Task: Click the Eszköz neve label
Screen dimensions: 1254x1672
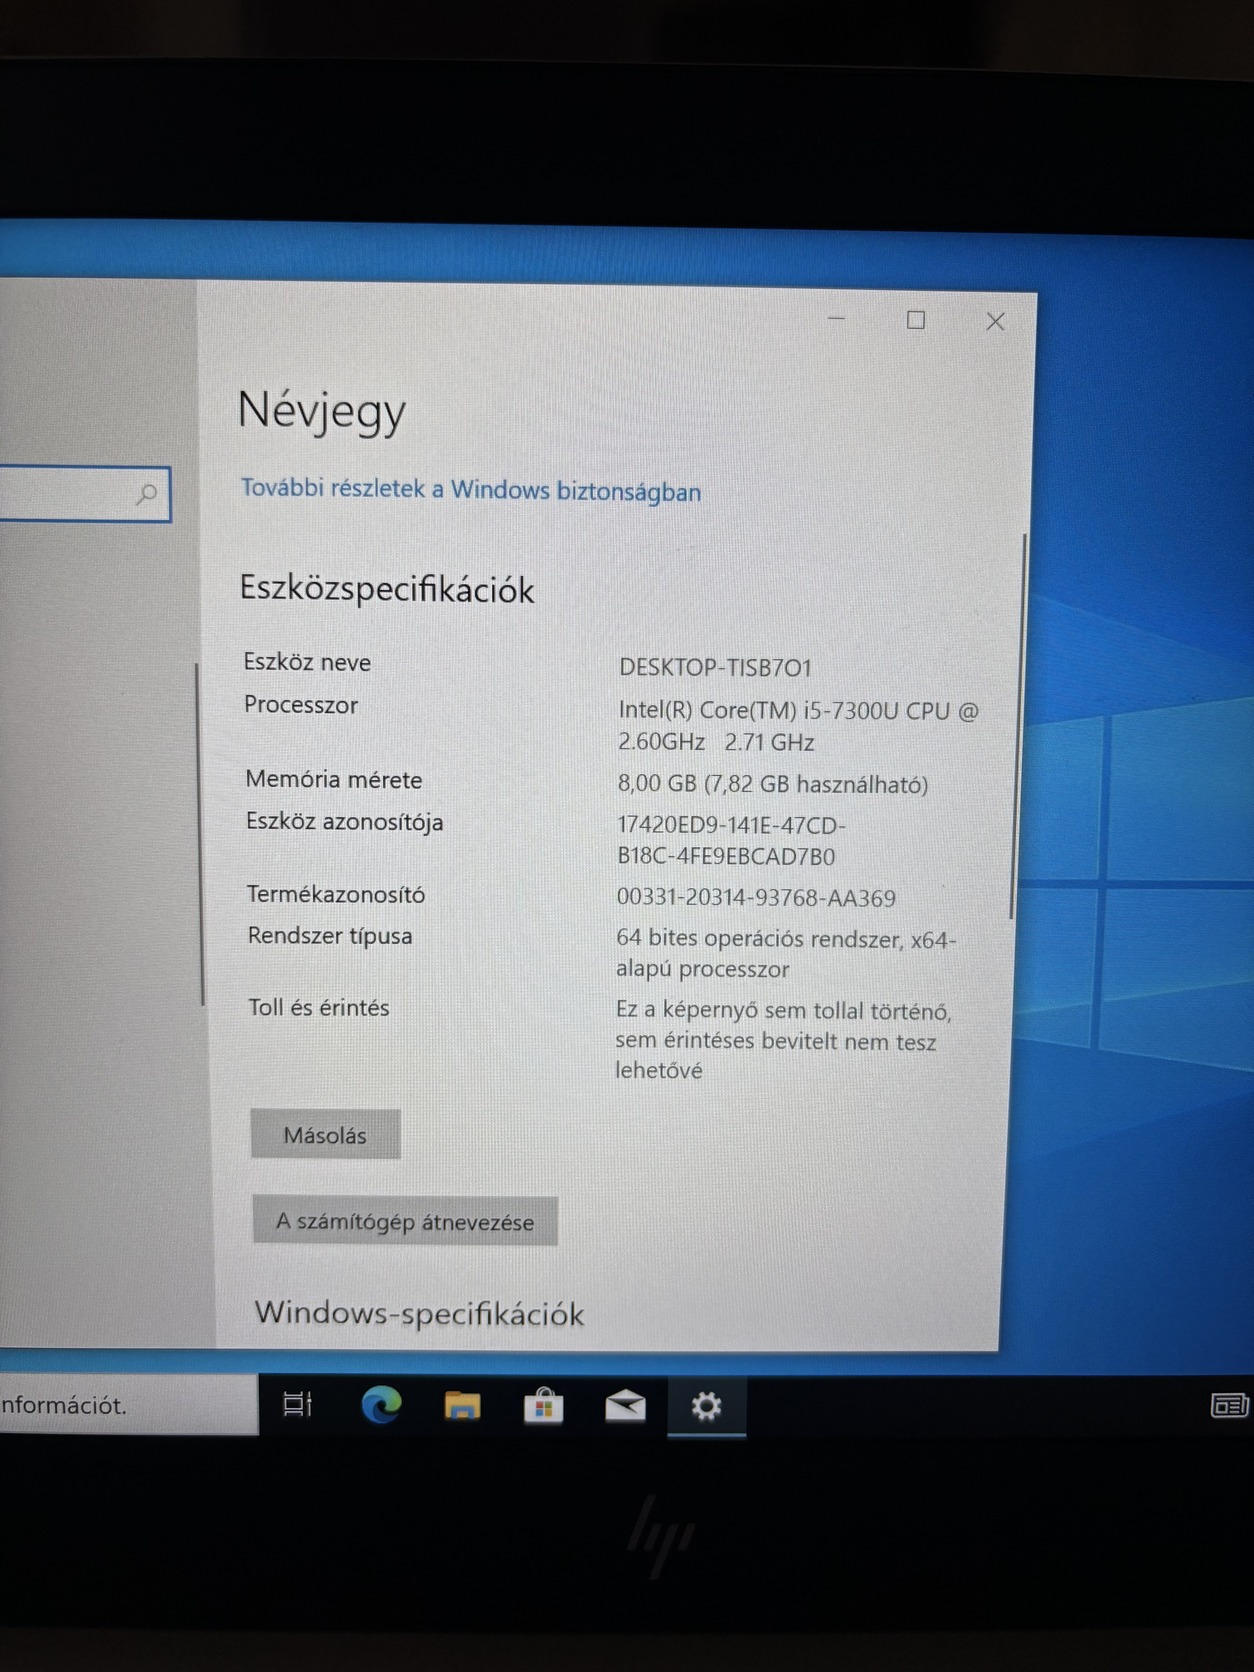Action: pyautogui.click(x=307, y=662)
